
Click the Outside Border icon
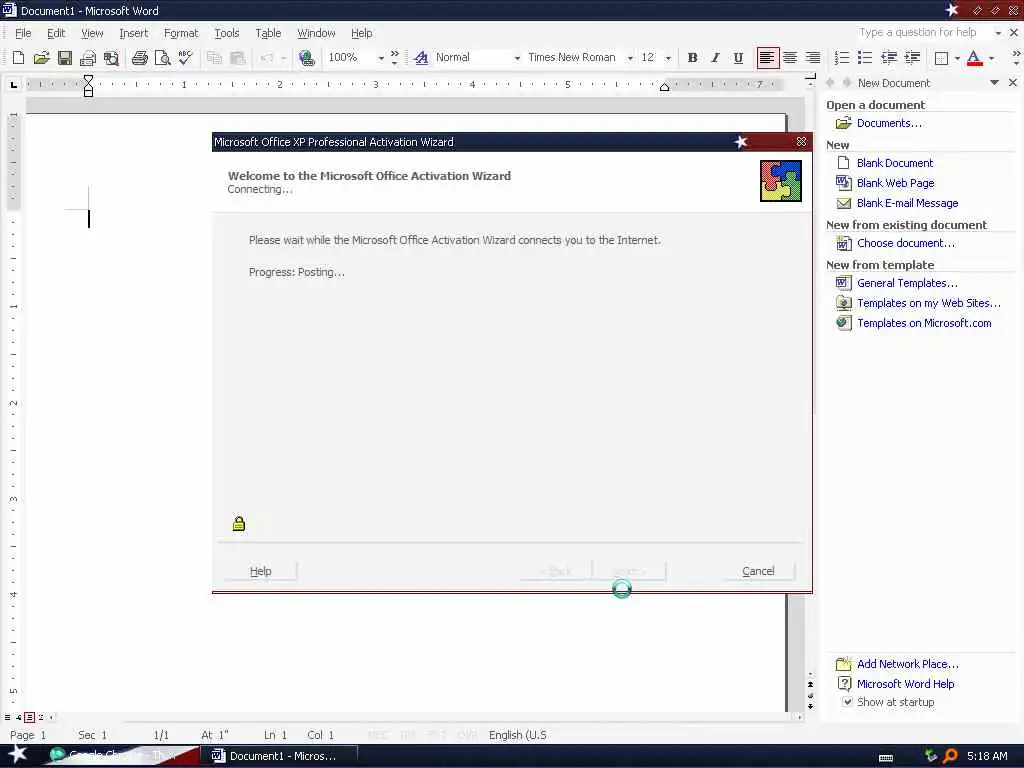(x=941, y=58)
